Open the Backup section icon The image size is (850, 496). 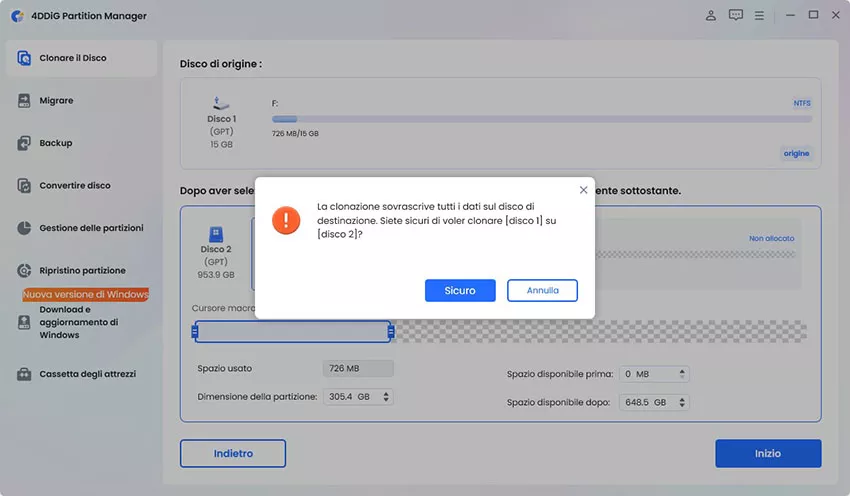[25, 143]
